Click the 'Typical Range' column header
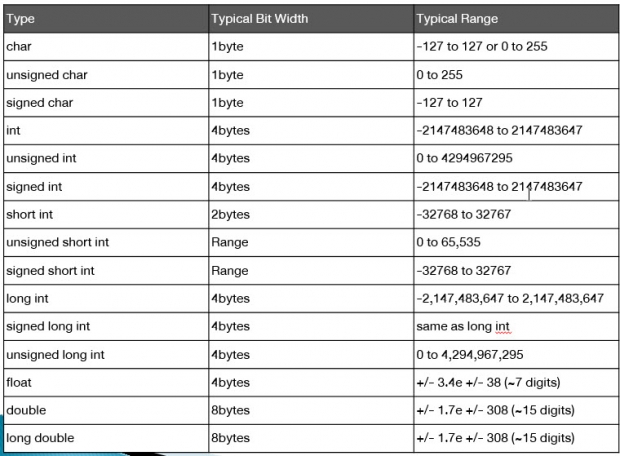Screen dimensions: 620x456 tap(516, 19)
